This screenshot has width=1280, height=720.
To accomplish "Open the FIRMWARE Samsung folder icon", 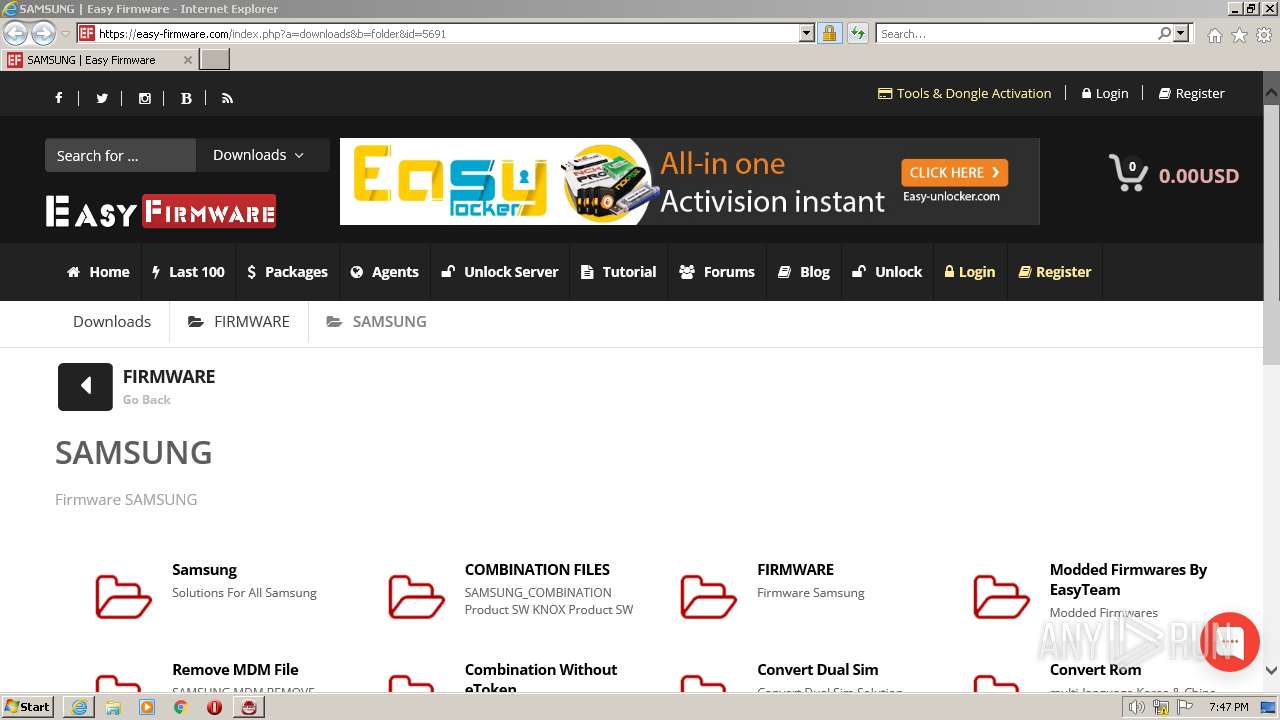I will pos(708,597).
